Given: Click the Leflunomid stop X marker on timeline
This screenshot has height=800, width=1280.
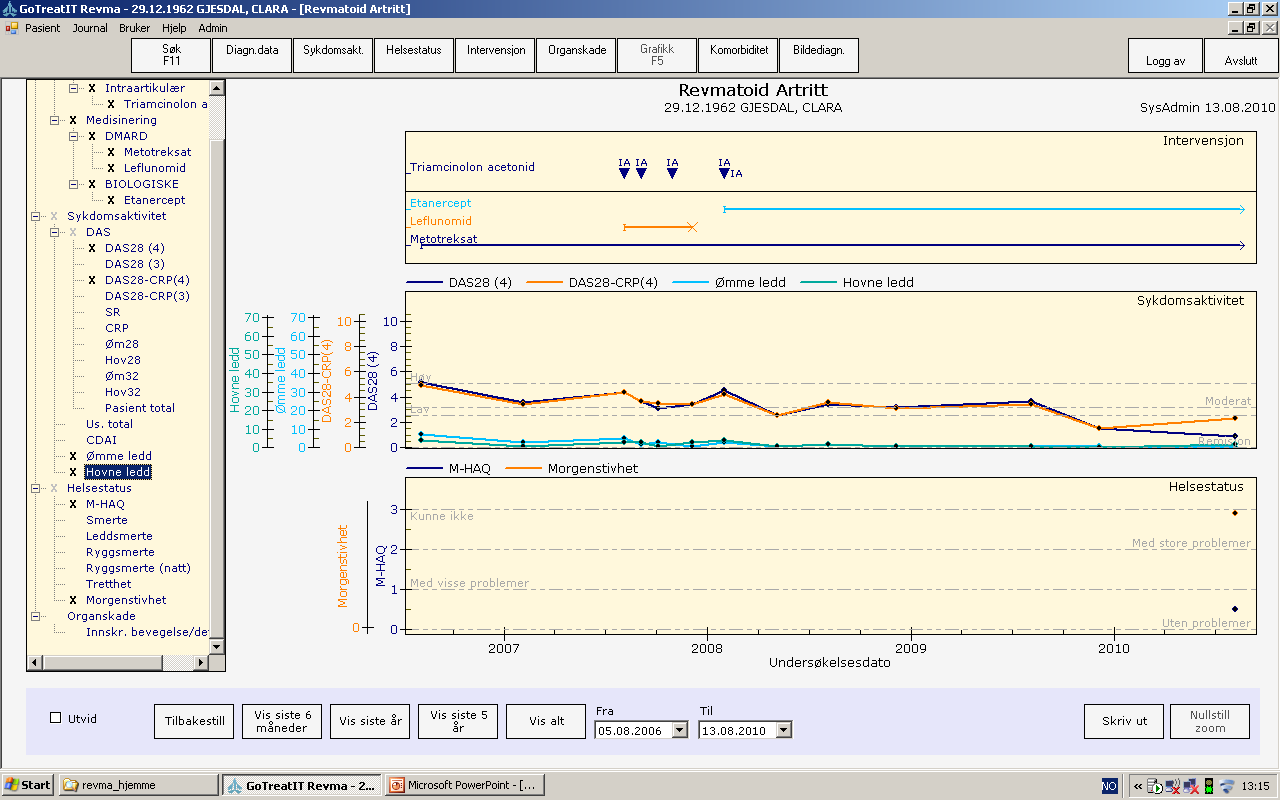Looking at the screenshot, I should 692,228.
